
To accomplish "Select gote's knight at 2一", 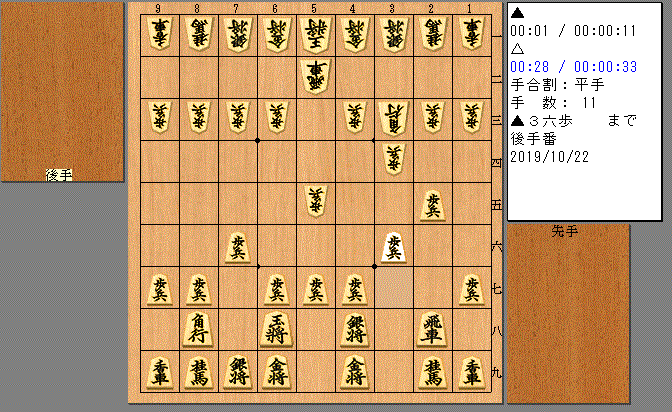I will (433, 33).
